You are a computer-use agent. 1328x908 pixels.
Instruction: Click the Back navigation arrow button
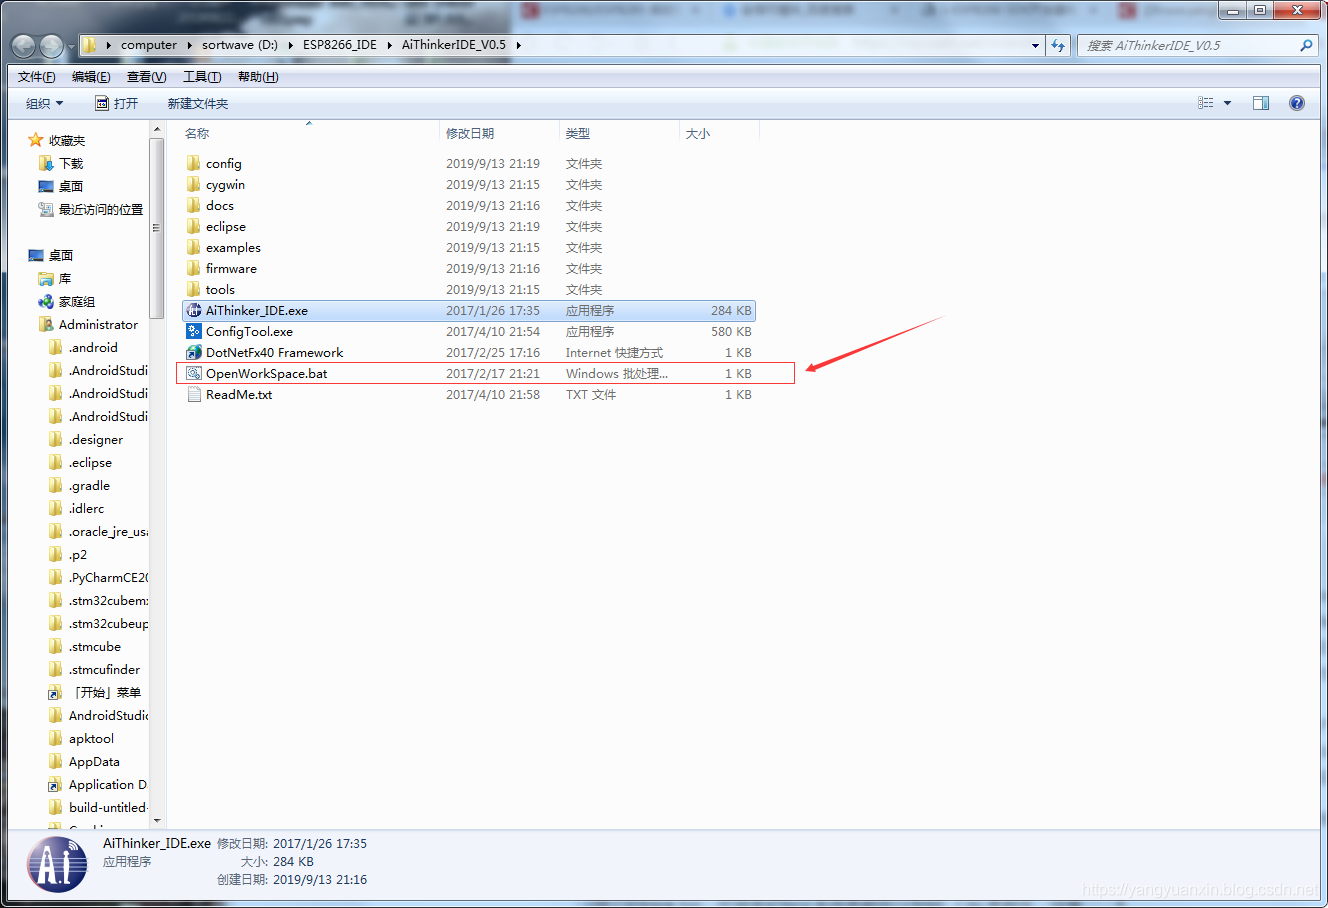click(x=24, y=46)
